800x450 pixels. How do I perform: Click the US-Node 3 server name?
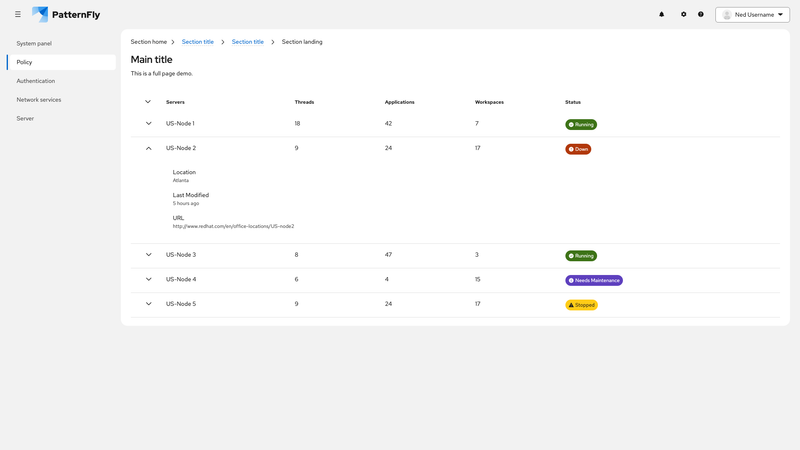(181, 255)
